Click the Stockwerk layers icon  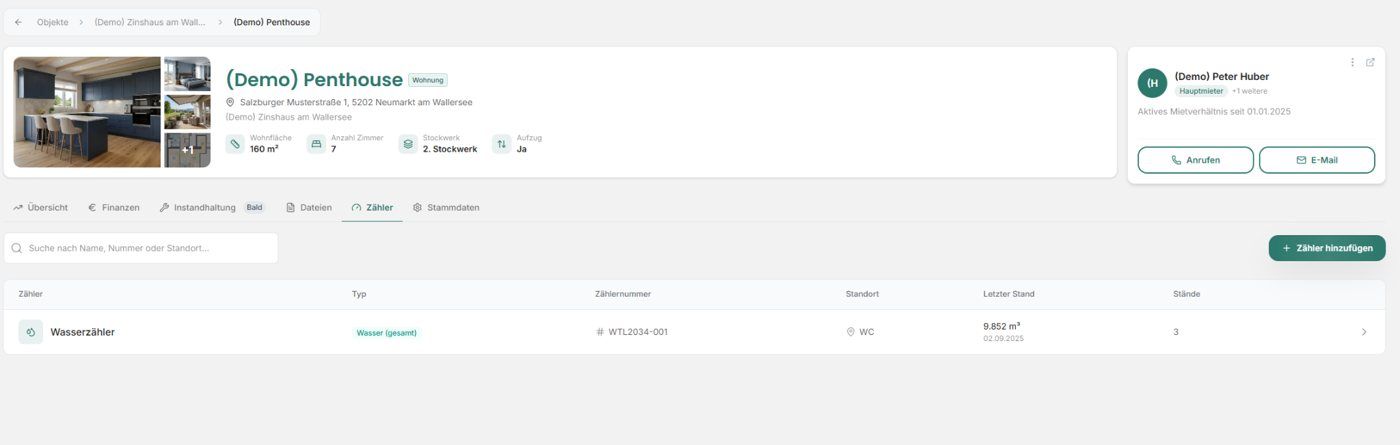[x=408, y=144]
